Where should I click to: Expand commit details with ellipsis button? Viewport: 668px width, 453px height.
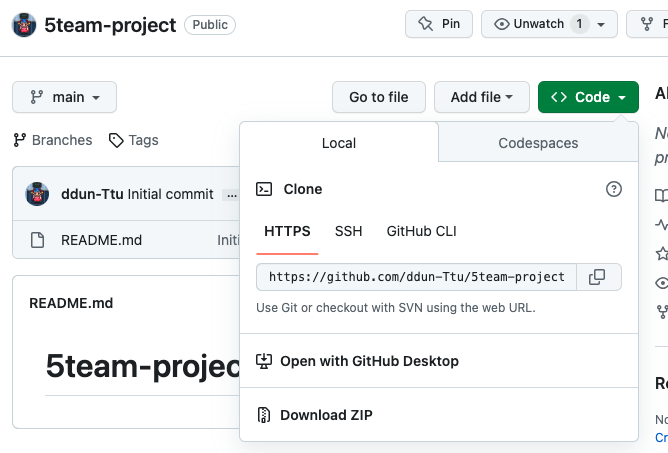(231, 195)
